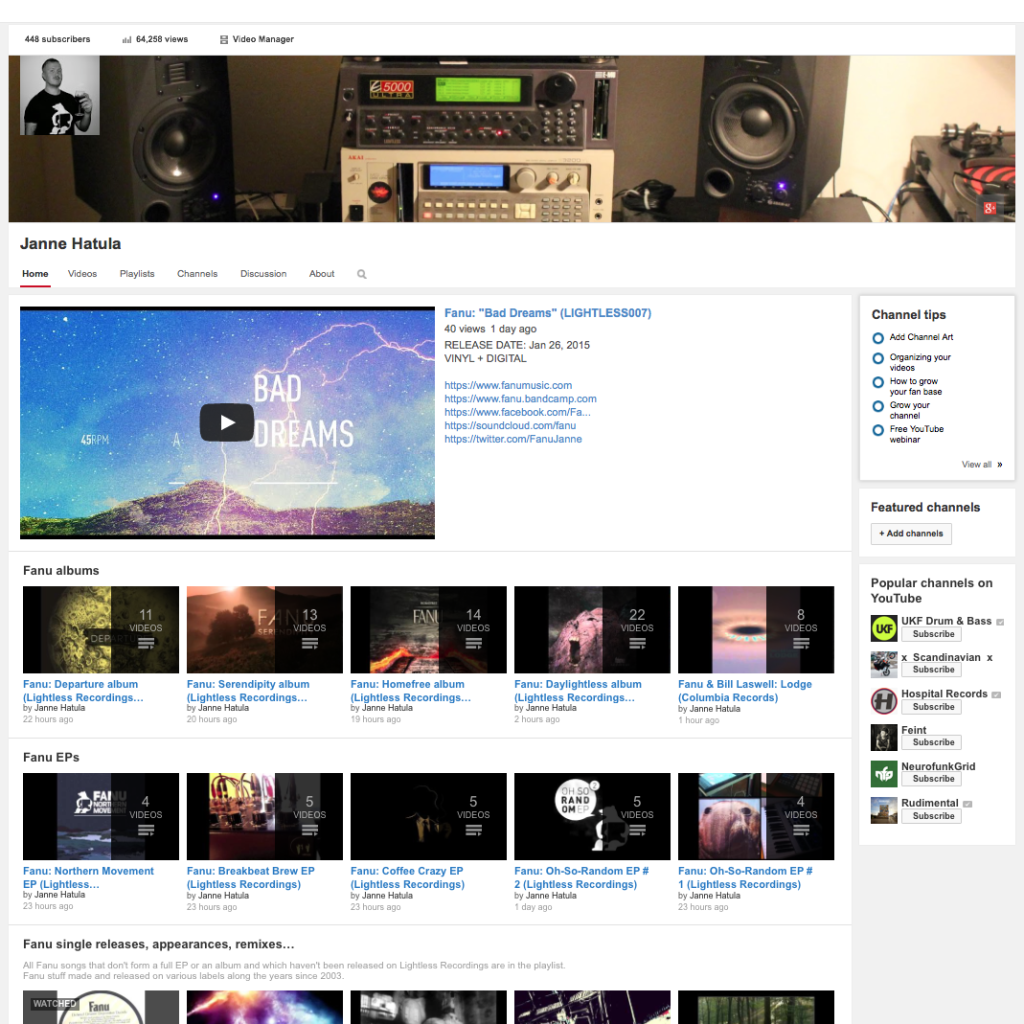This screenshot has width=1024, height=1024.
Task: Click the 448 subscribers count
Action: 57,39
